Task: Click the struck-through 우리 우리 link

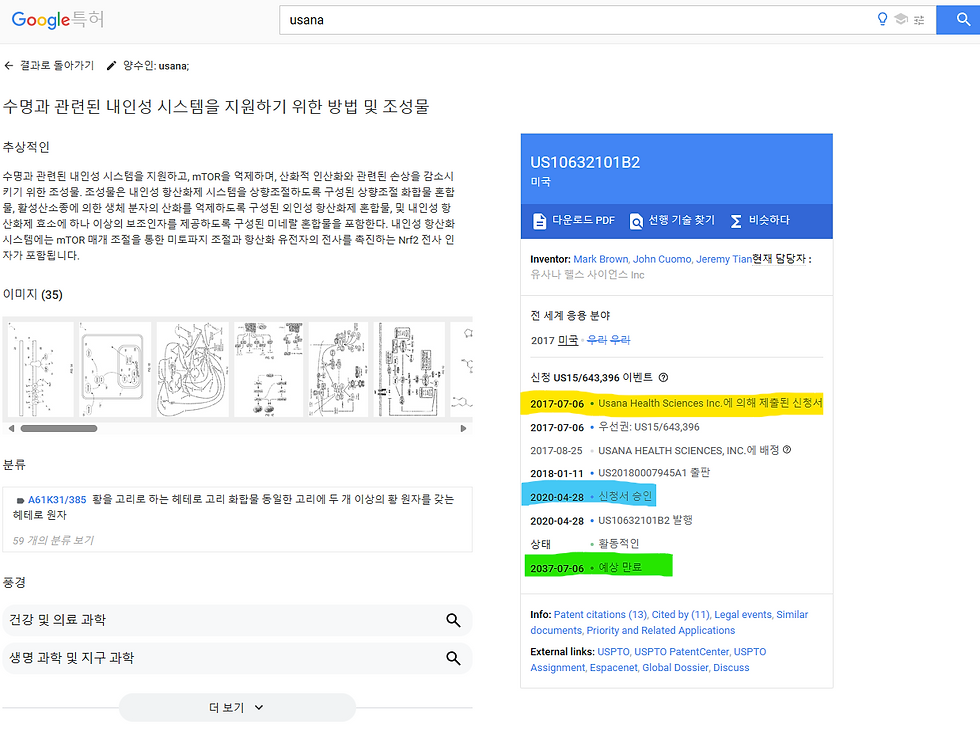Action: point(609,340)
